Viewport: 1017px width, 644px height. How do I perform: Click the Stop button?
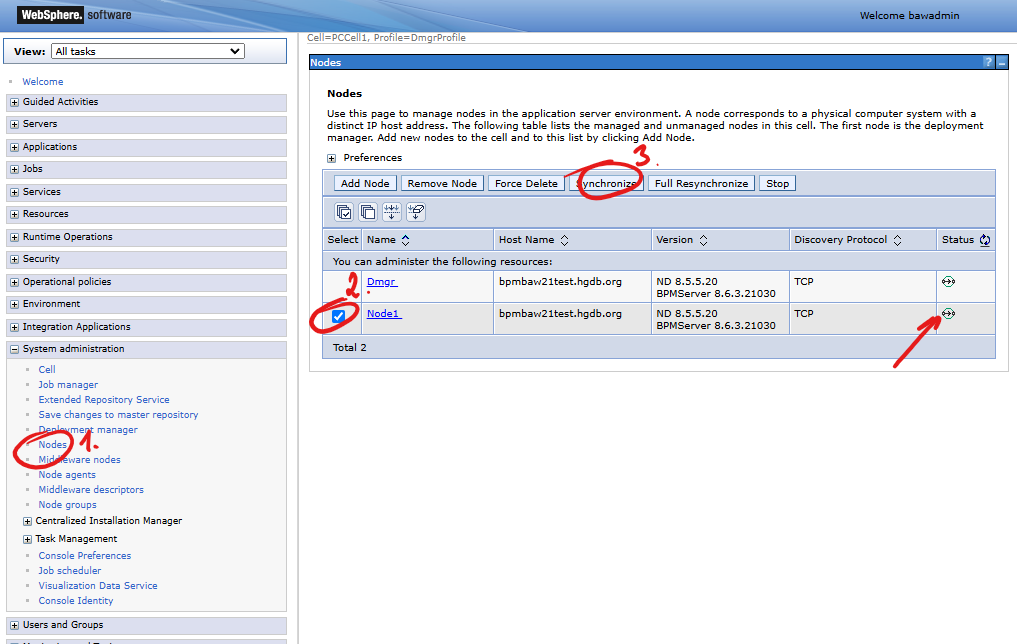tap(778, 184)
